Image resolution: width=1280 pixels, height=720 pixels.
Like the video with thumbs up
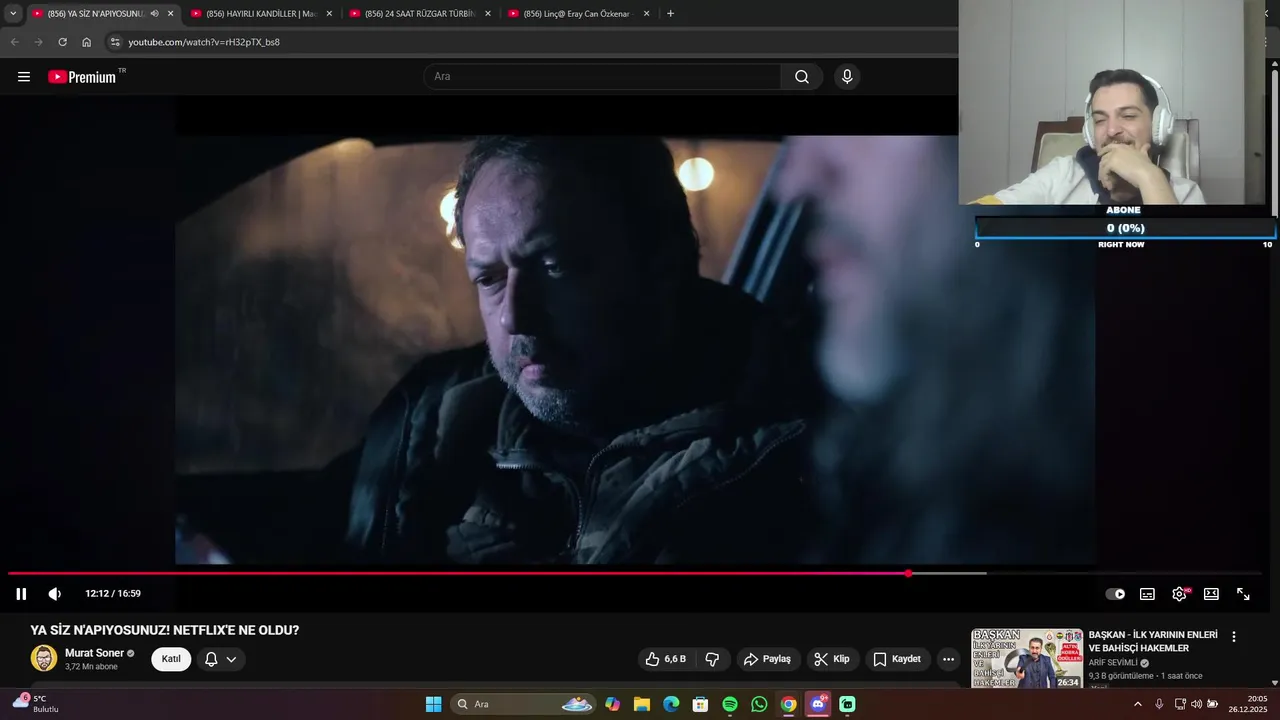(x=665, y=659)
